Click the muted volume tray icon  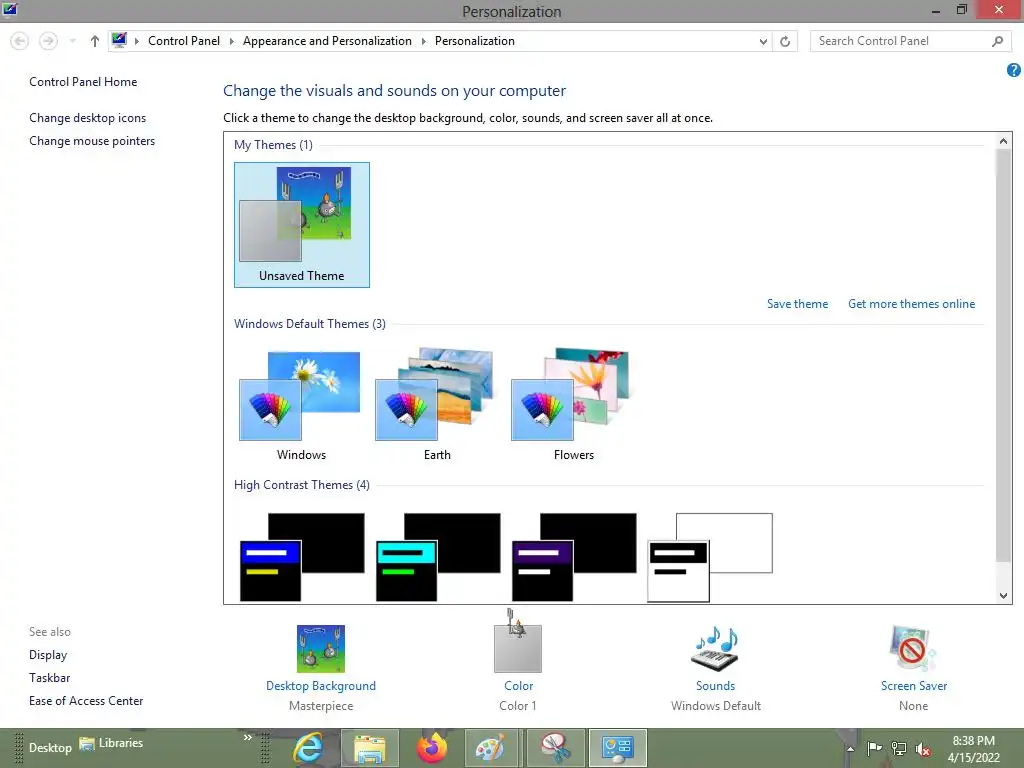923,748
